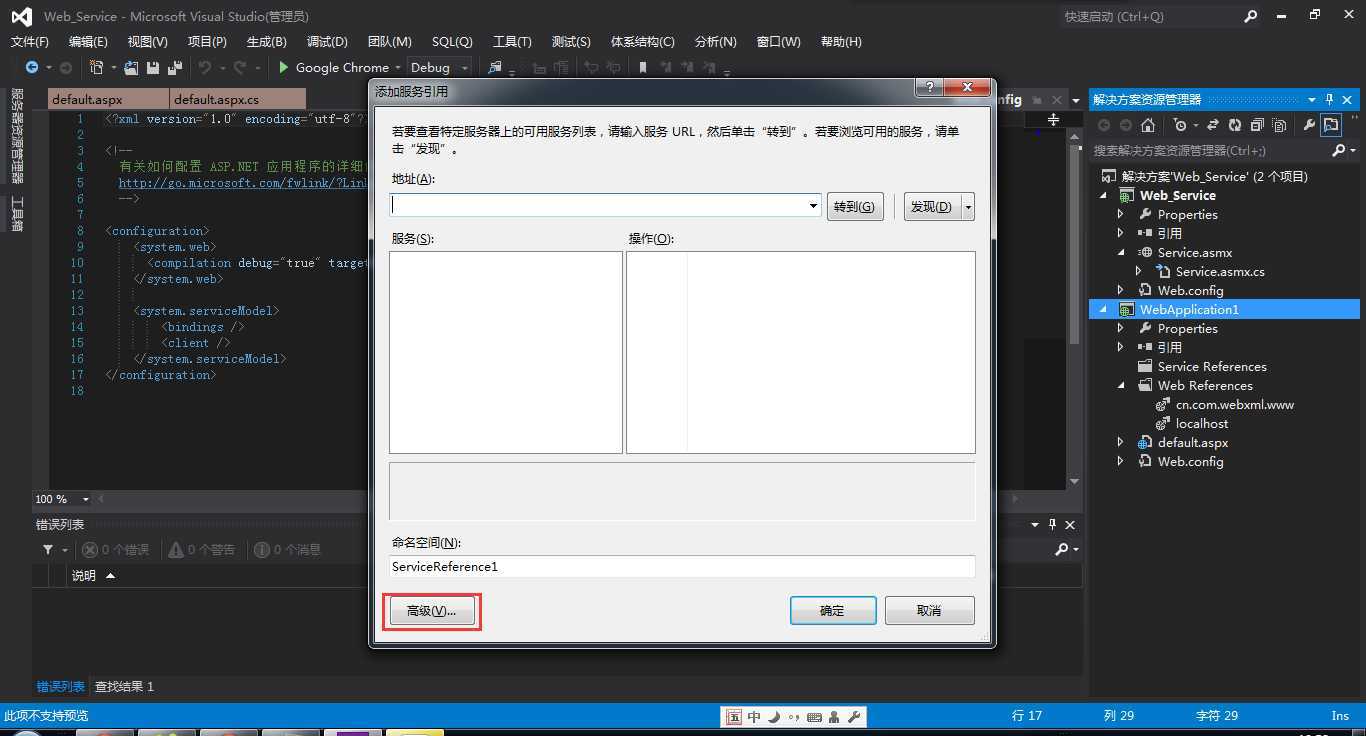Image resolution: width=1366 pixels, height=736 pixels.
Task: Click the green Start debugging play icon
Action: tap(284, 67)
